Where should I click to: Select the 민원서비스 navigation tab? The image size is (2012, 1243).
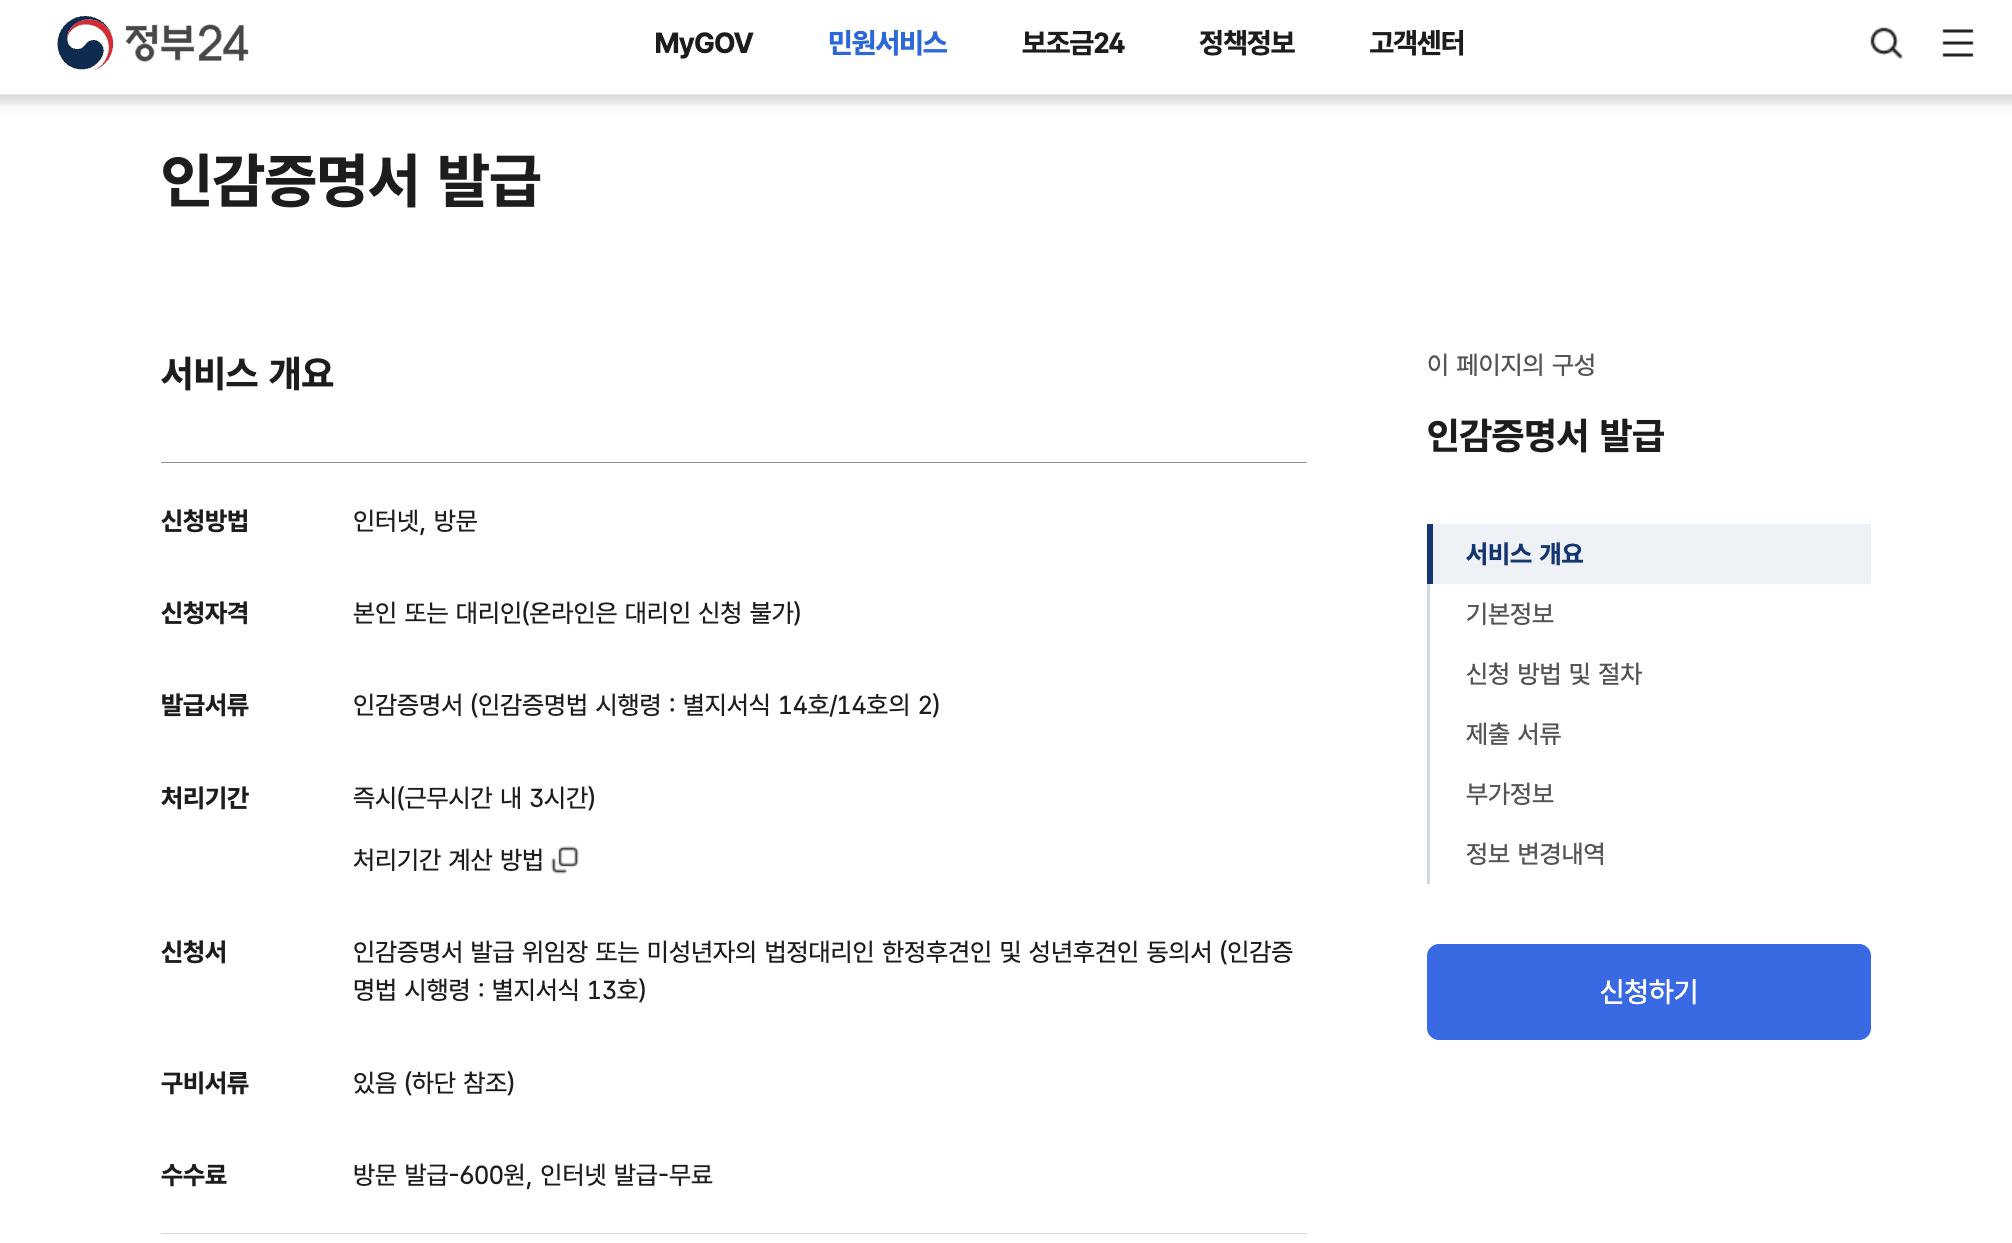click(x=886, y=44)
